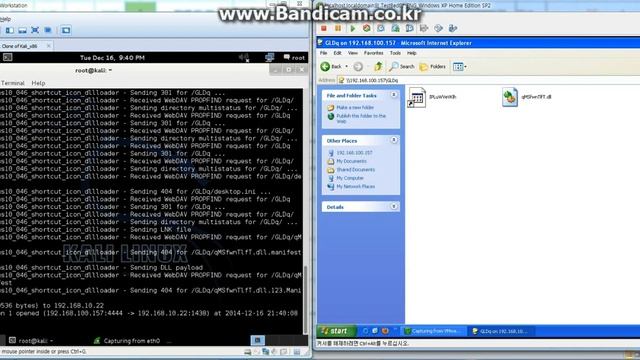Select the DLL file icon in folder
Screen dimensions: 640x360
coord(510,98)
